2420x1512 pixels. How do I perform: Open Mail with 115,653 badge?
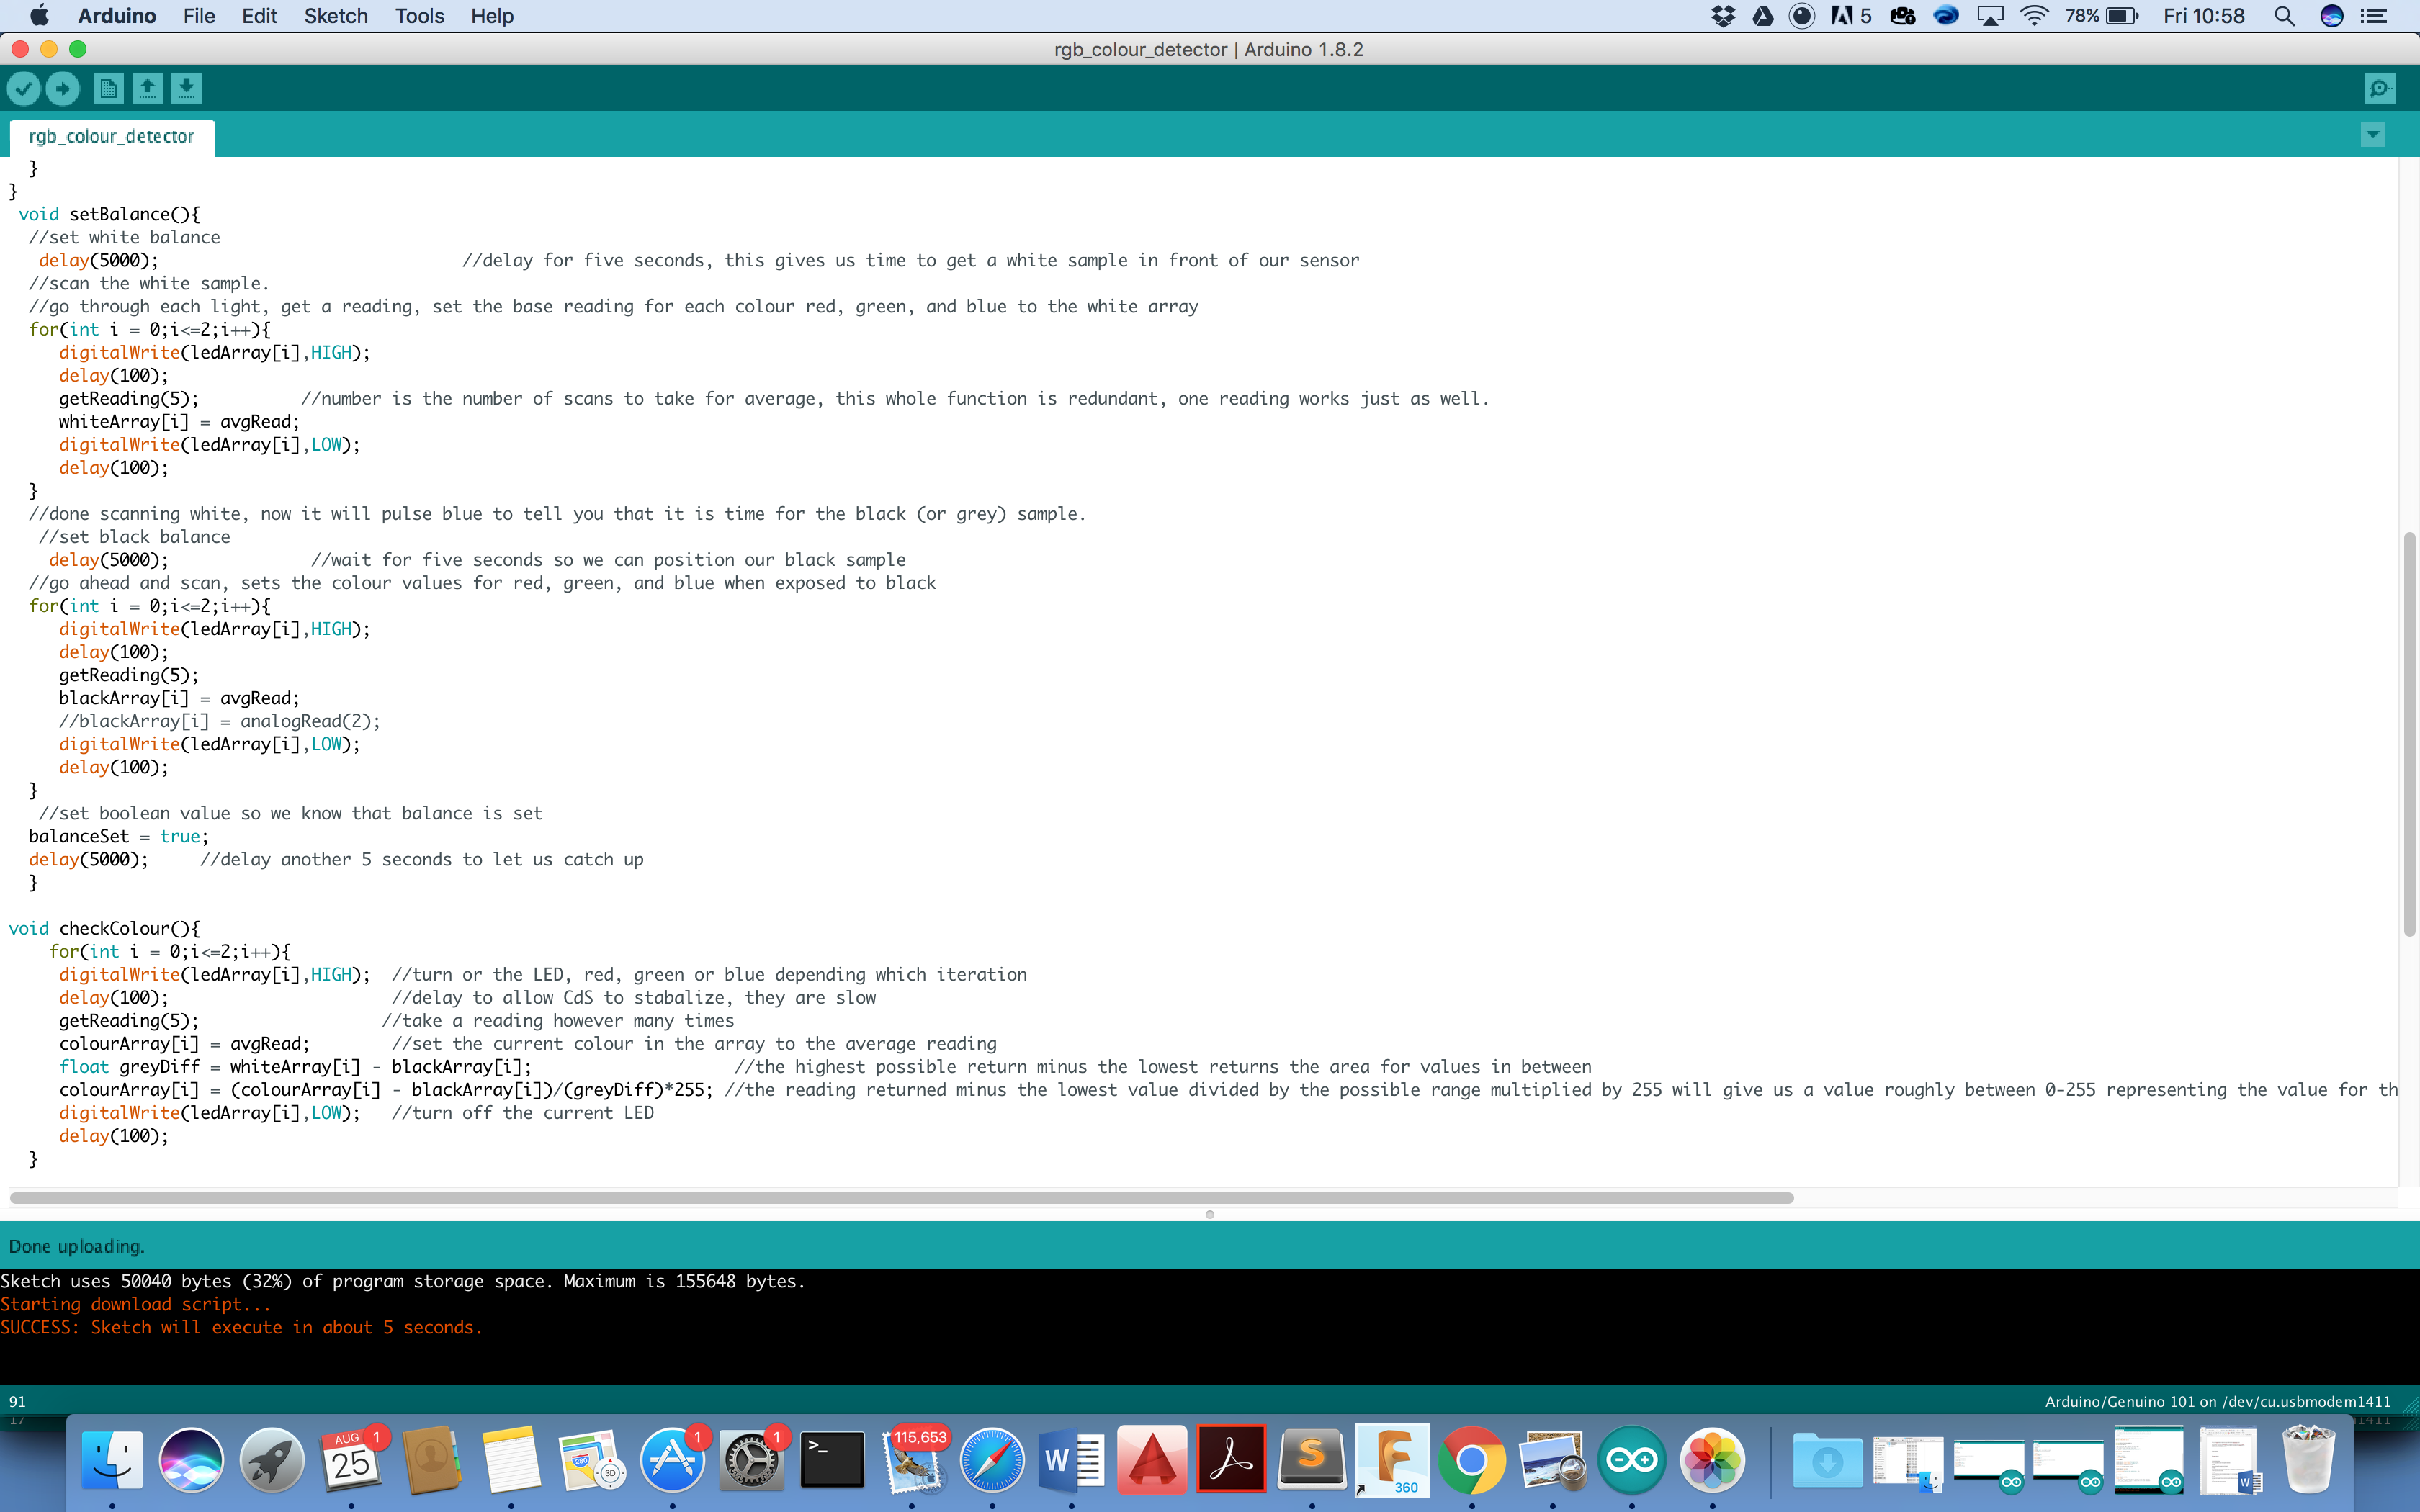912,1461
